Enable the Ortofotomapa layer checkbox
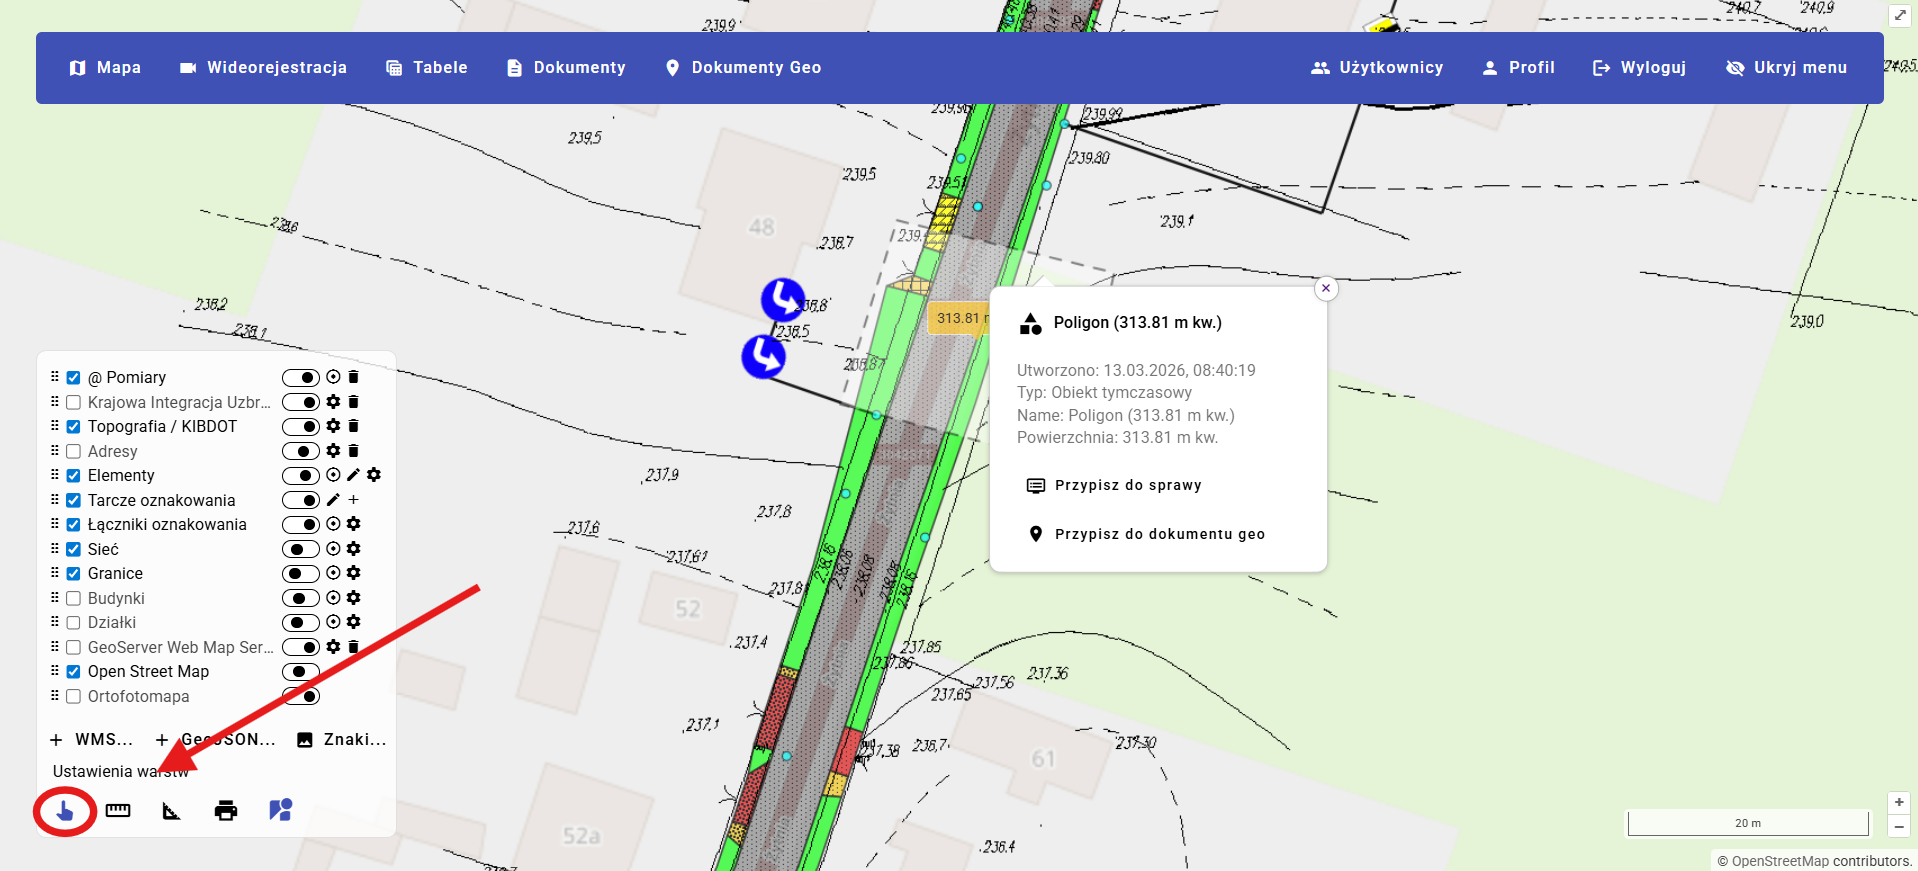 73,696
